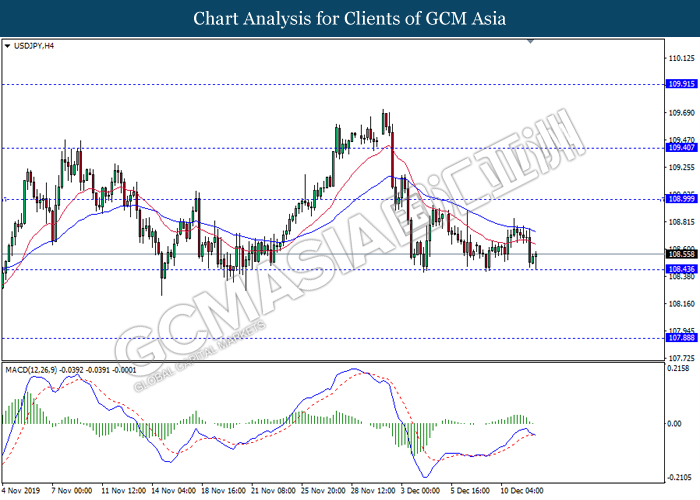Click the 21 Nov 08:00 time label

point(273,491)
